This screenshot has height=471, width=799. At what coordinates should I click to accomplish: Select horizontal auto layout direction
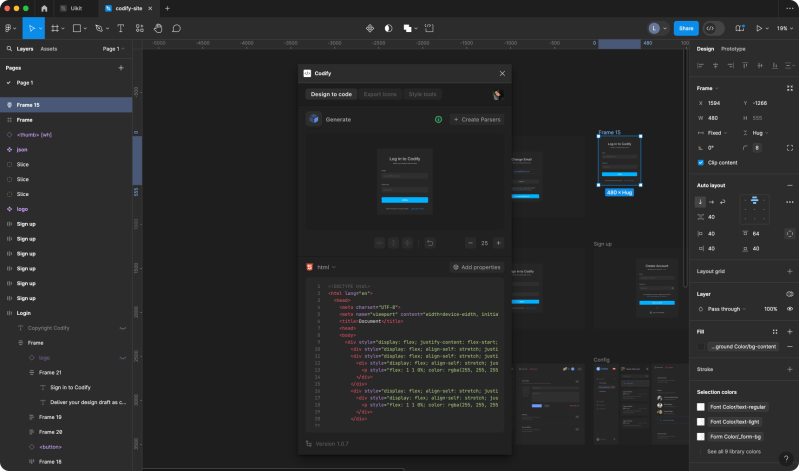711,202
